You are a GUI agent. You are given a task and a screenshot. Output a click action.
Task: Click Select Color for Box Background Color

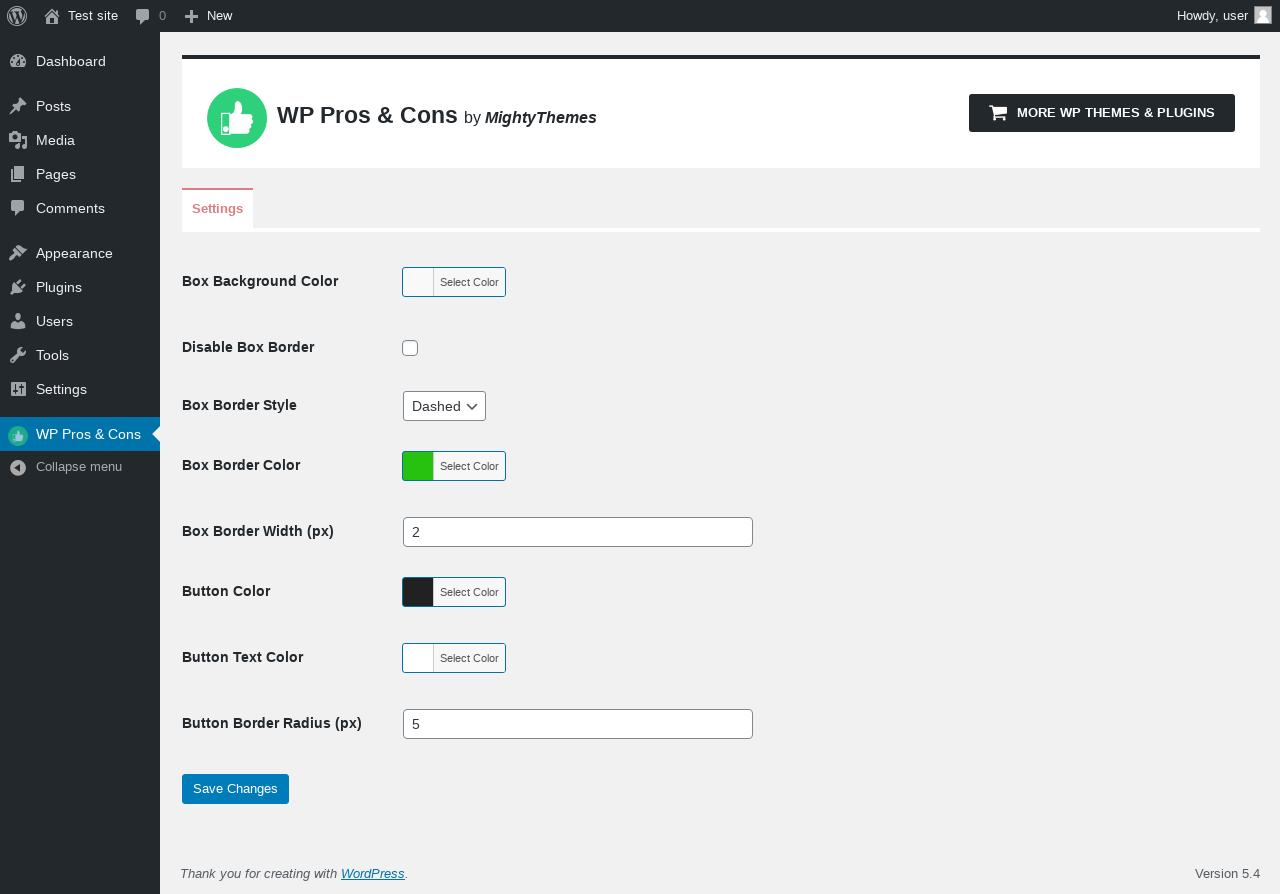click(469, 282)
